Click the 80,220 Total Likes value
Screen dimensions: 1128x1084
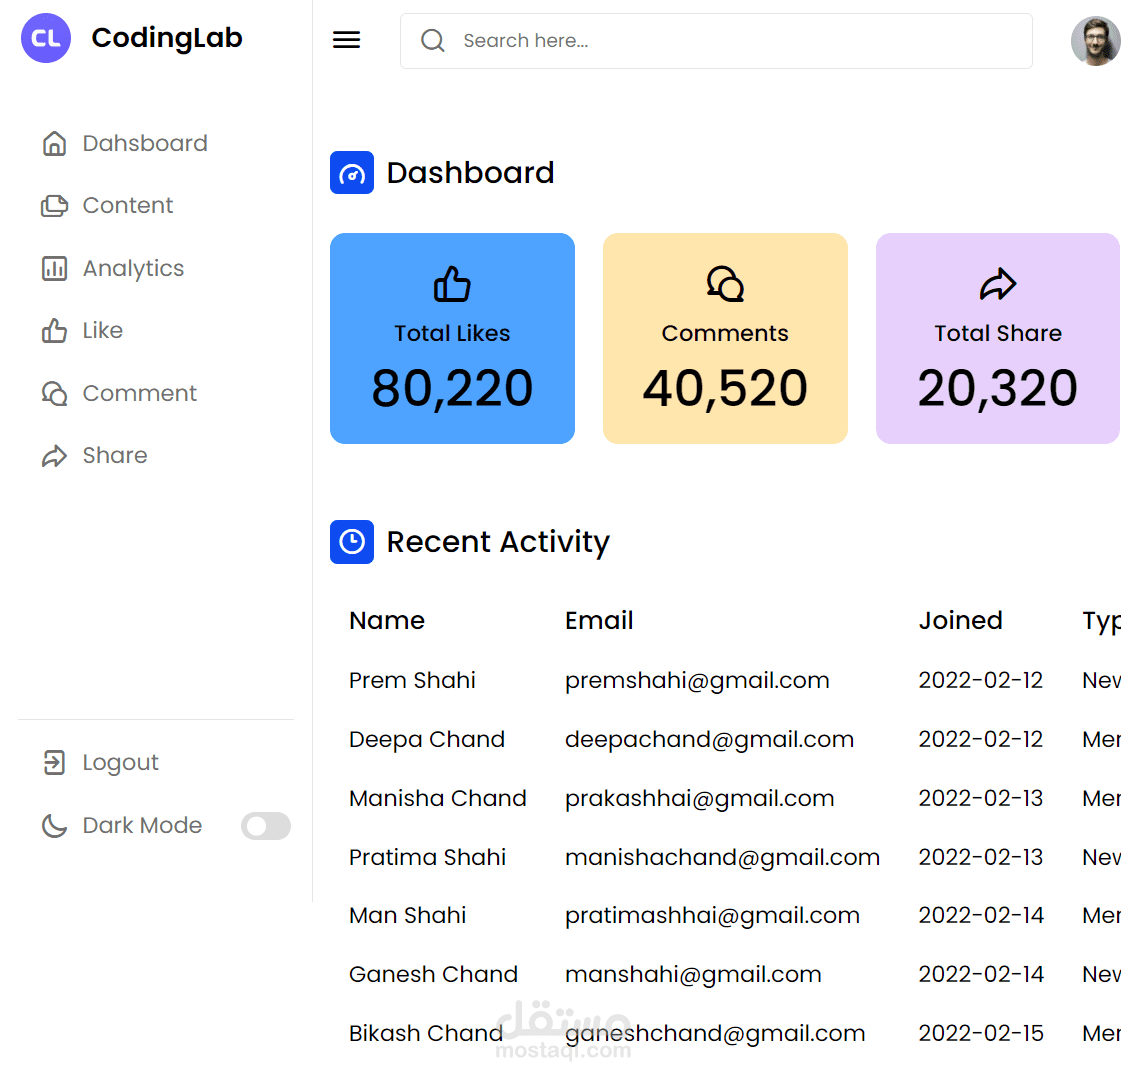[452, 388]
